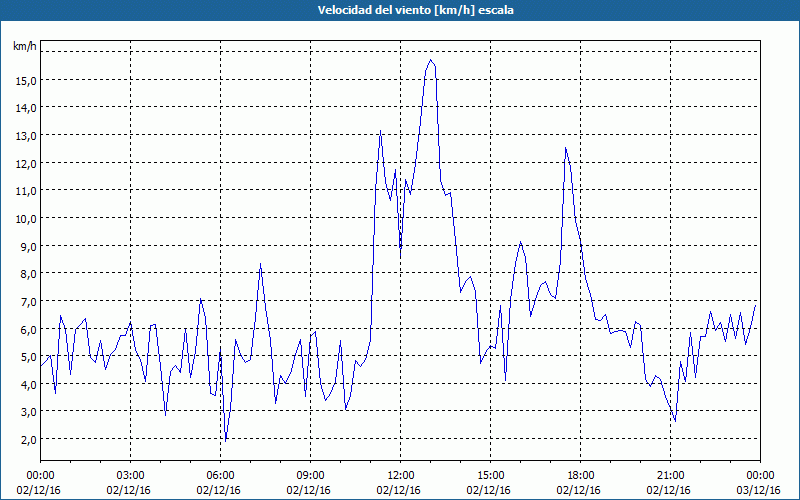Viewport: 800px width, 500px height.
Task: Click the 12,0 y-axis value
Action: [25, 164]
